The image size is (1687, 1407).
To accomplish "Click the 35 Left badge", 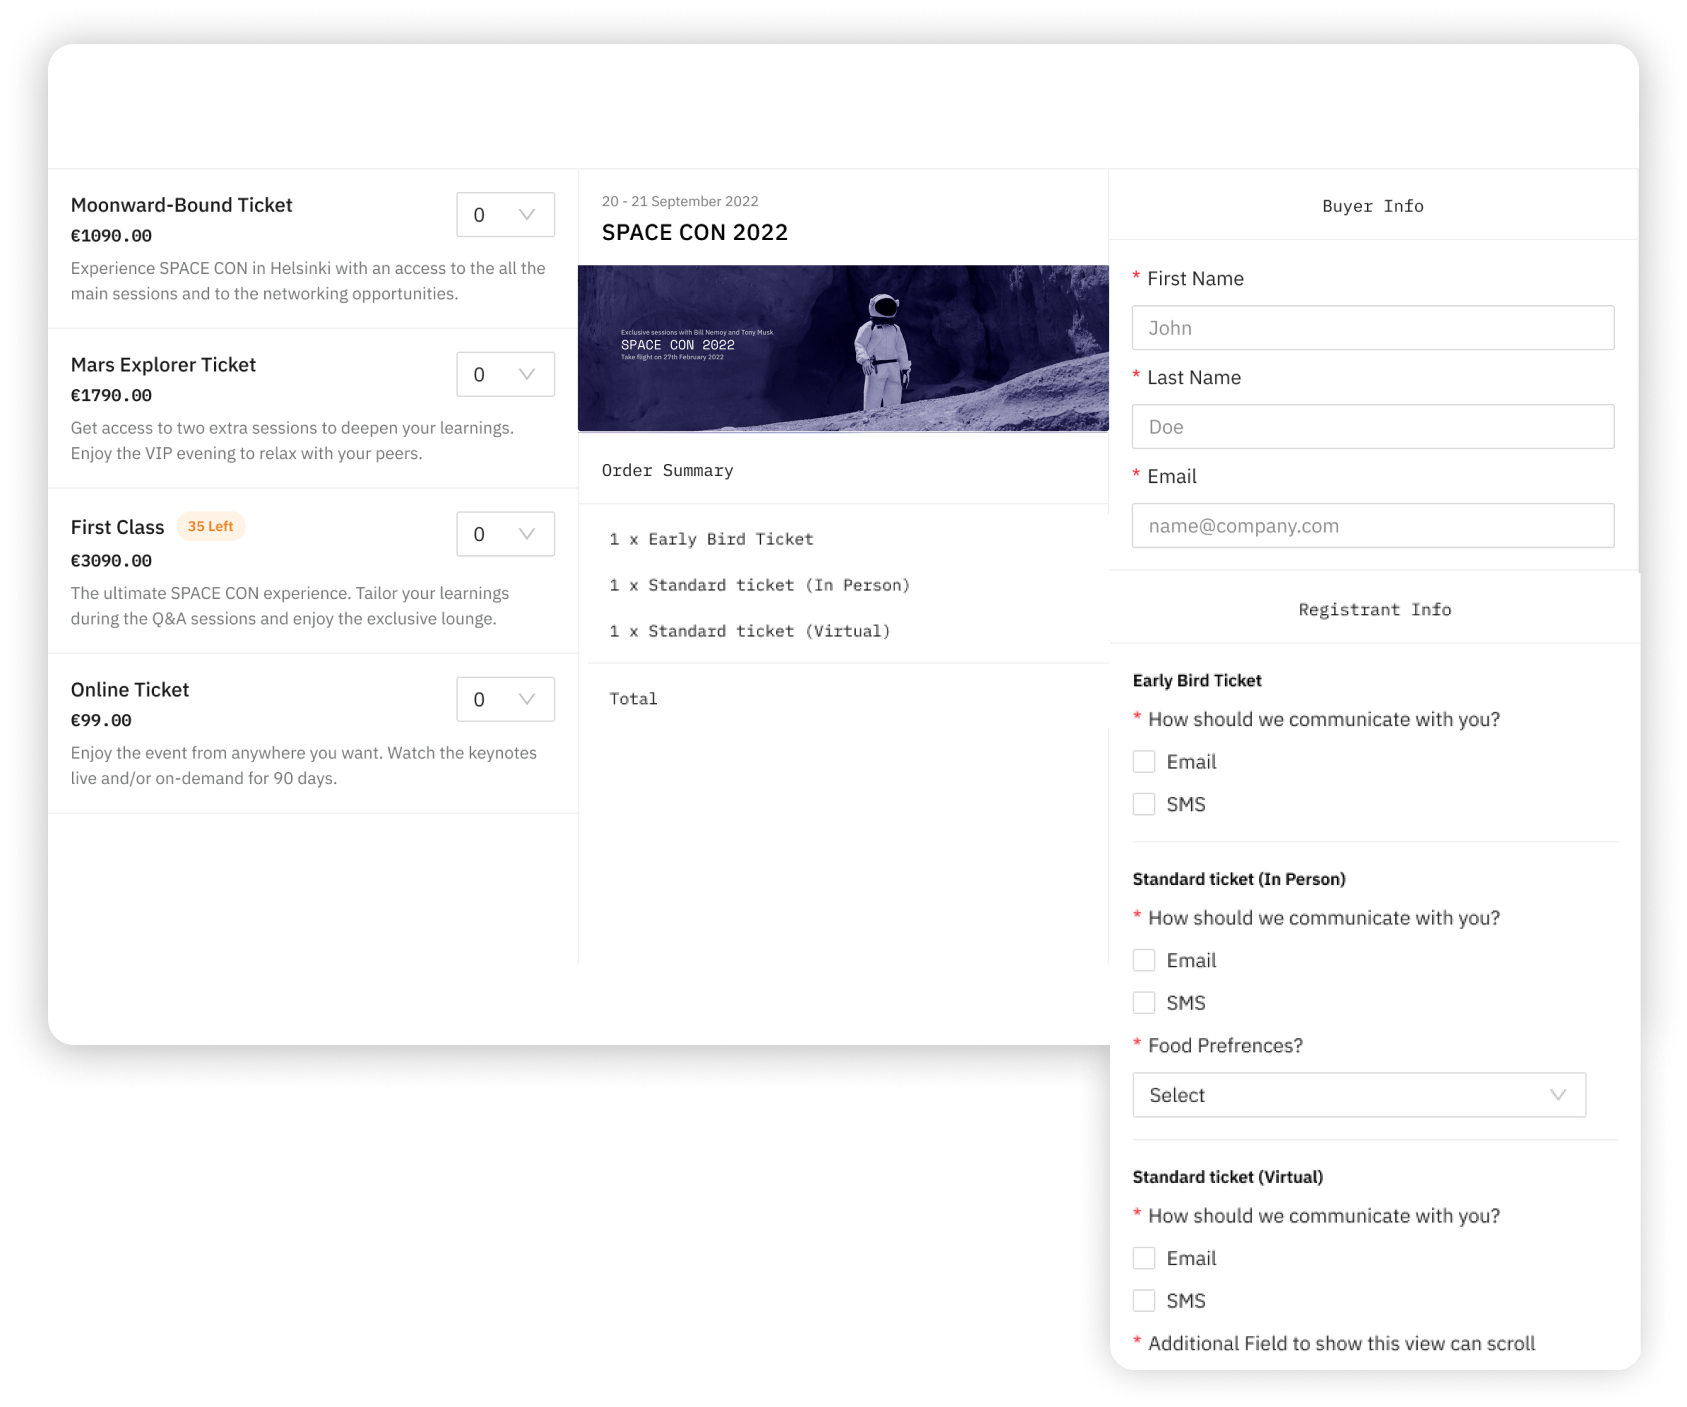I will (x=211, y=526).
